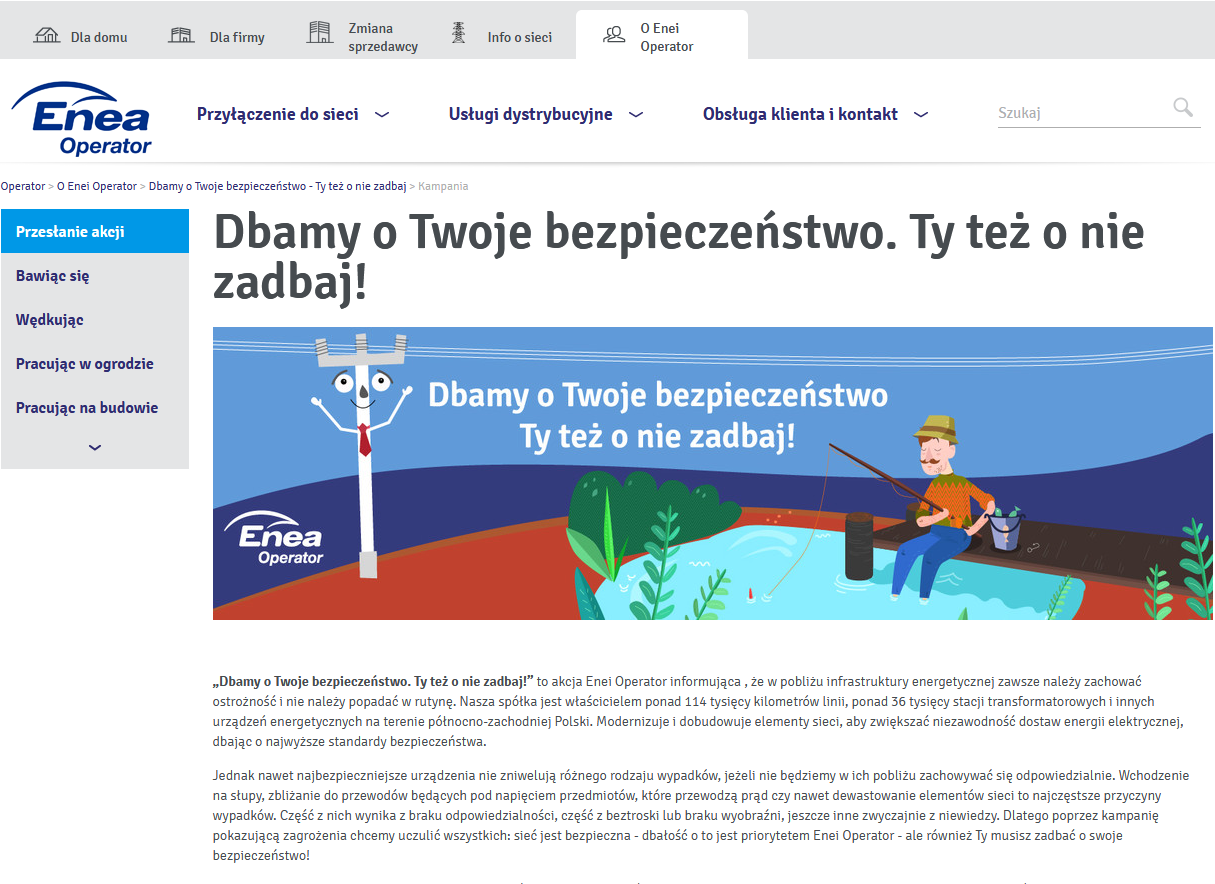Open Dbamy o Twoje bezpieczeństwo breadcrumb link
The height and width of the screenshot is (884, 1215).
click(277, 186)
